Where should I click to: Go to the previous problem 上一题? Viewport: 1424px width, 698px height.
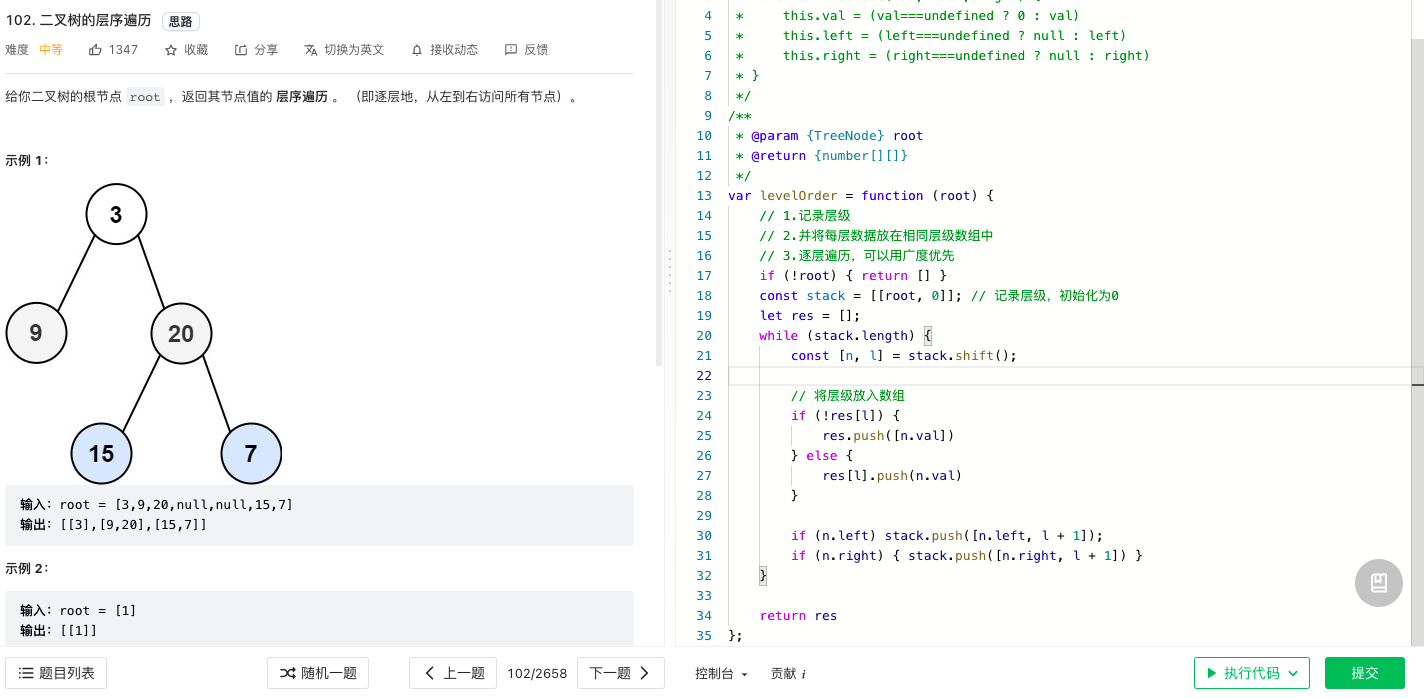coord(453,673)
